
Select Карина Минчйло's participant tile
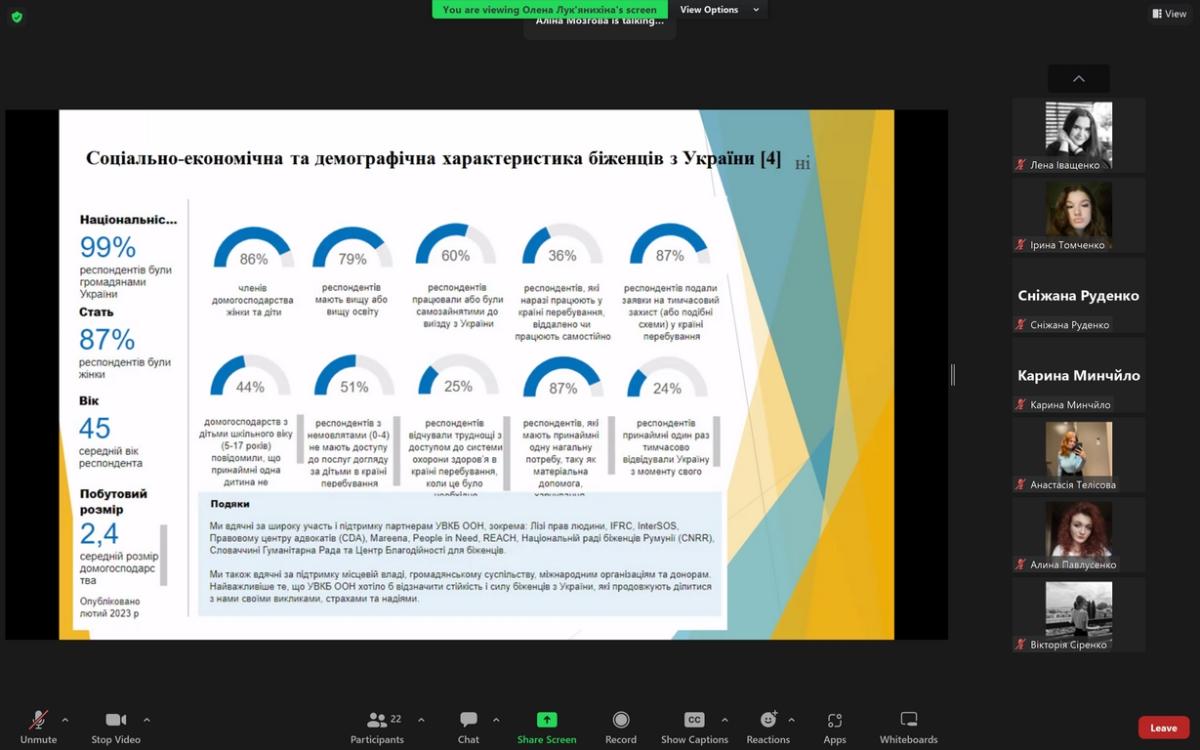tap(1079, 375)
